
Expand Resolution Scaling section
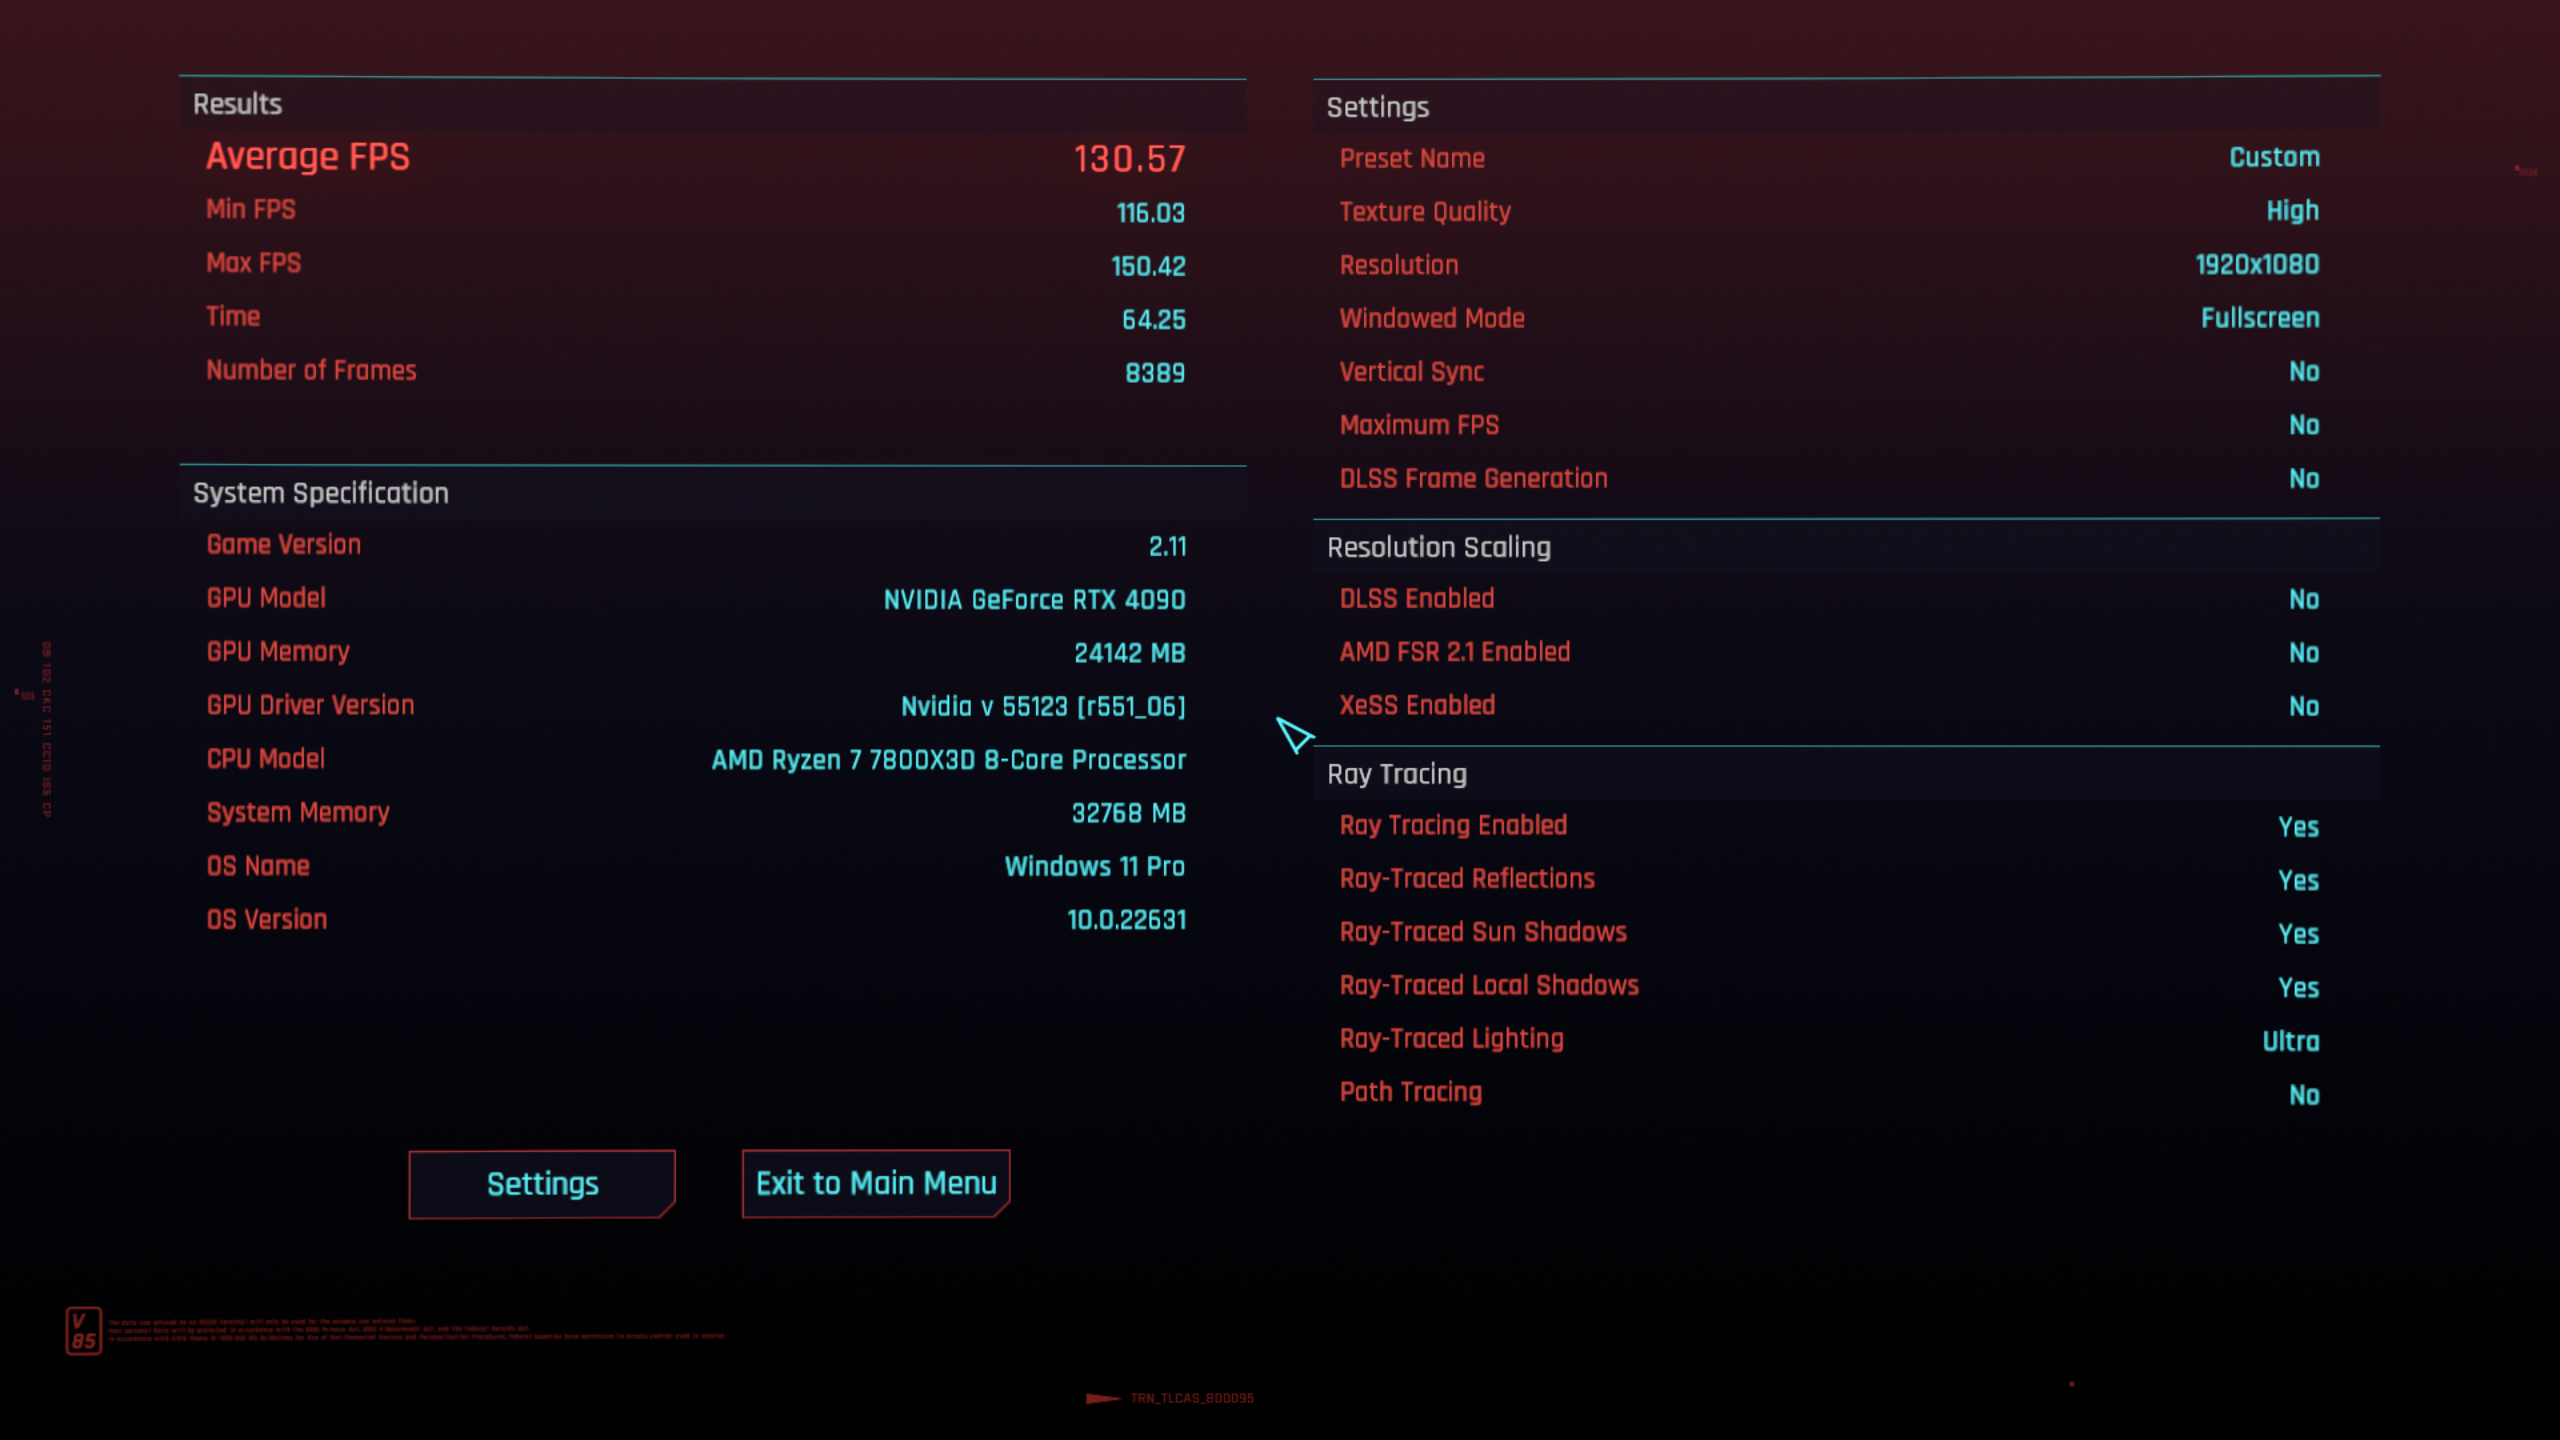point(1436,545)
